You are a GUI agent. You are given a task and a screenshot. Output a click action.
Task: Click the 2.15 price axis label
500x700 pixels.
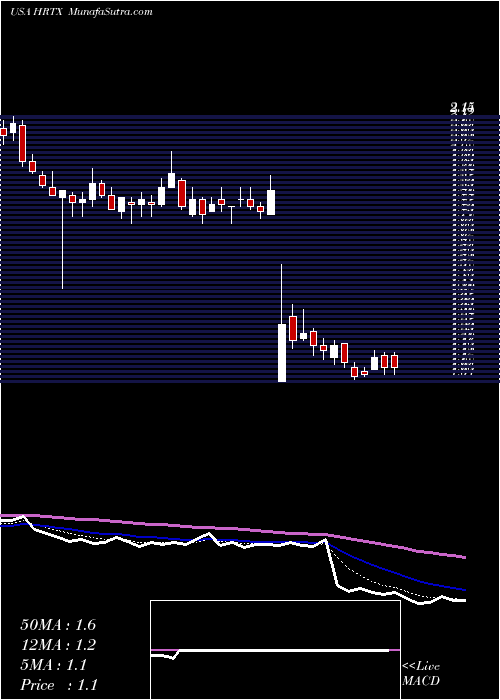click(462, 108)
